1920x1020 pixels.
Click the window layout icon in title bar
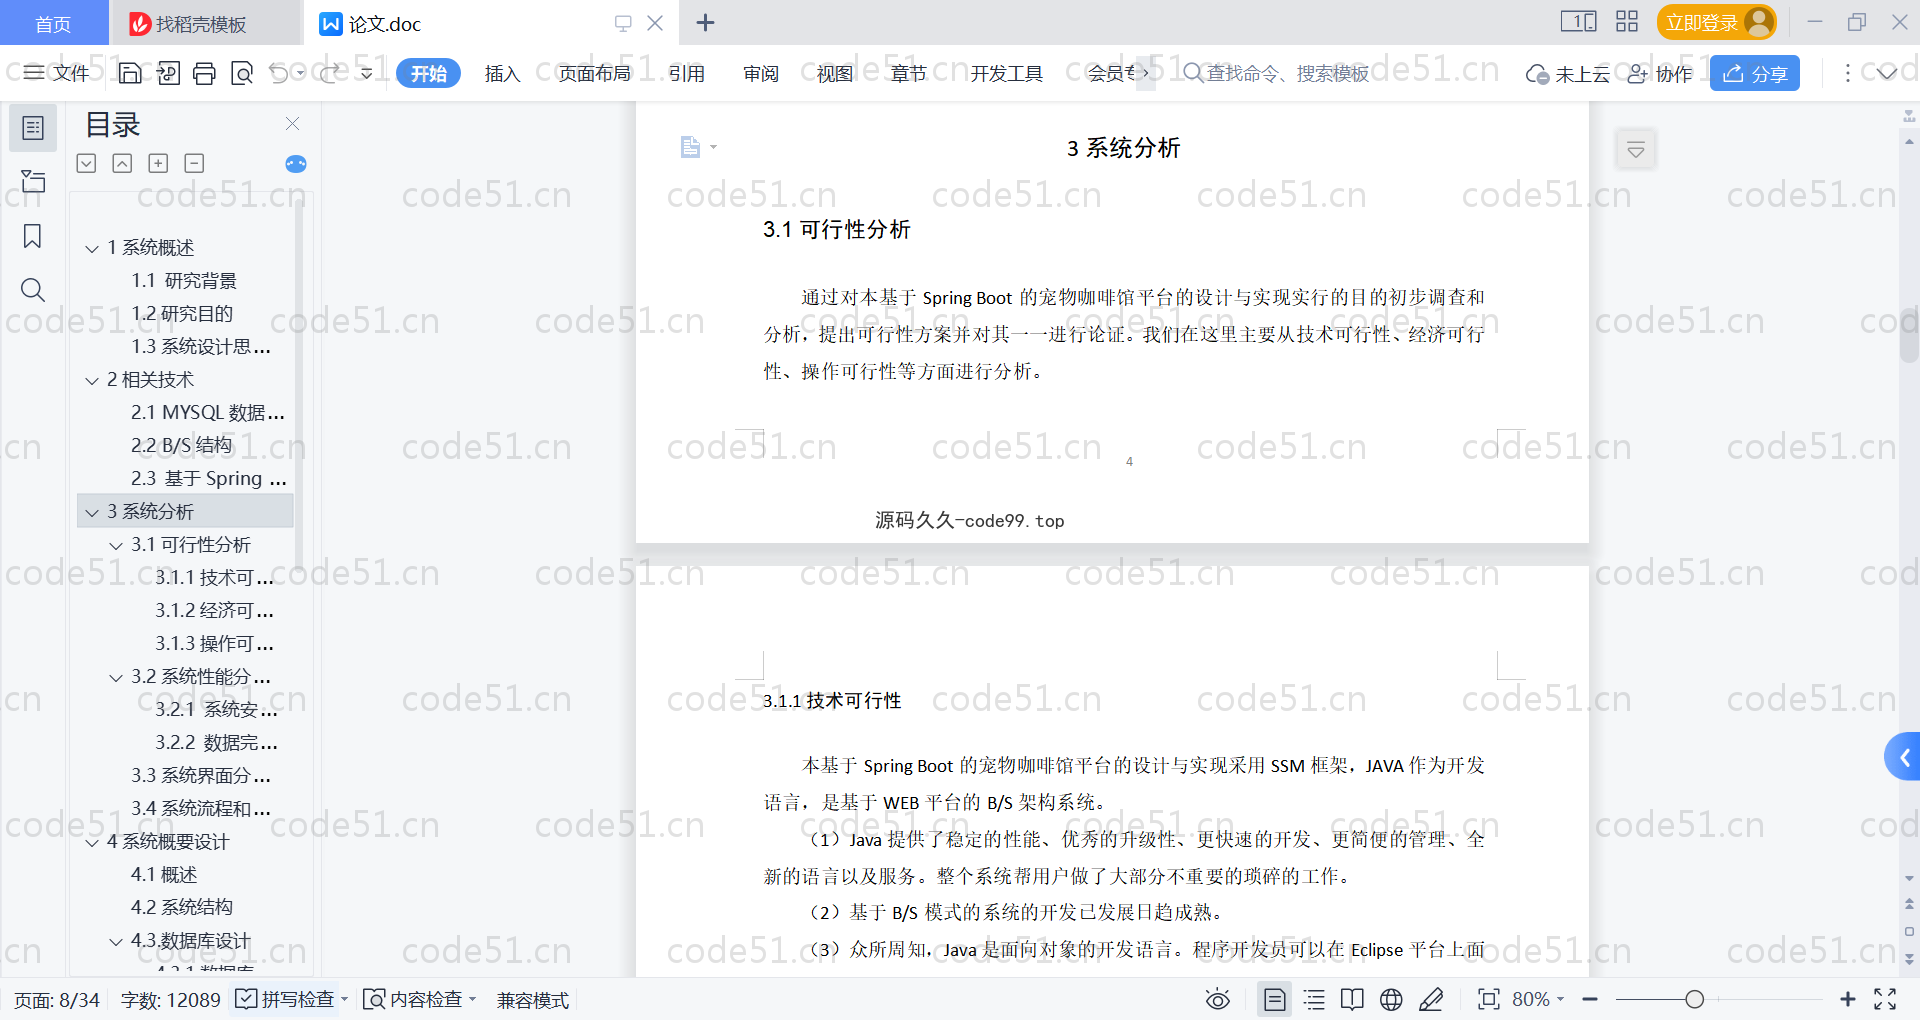(1578, 22)
